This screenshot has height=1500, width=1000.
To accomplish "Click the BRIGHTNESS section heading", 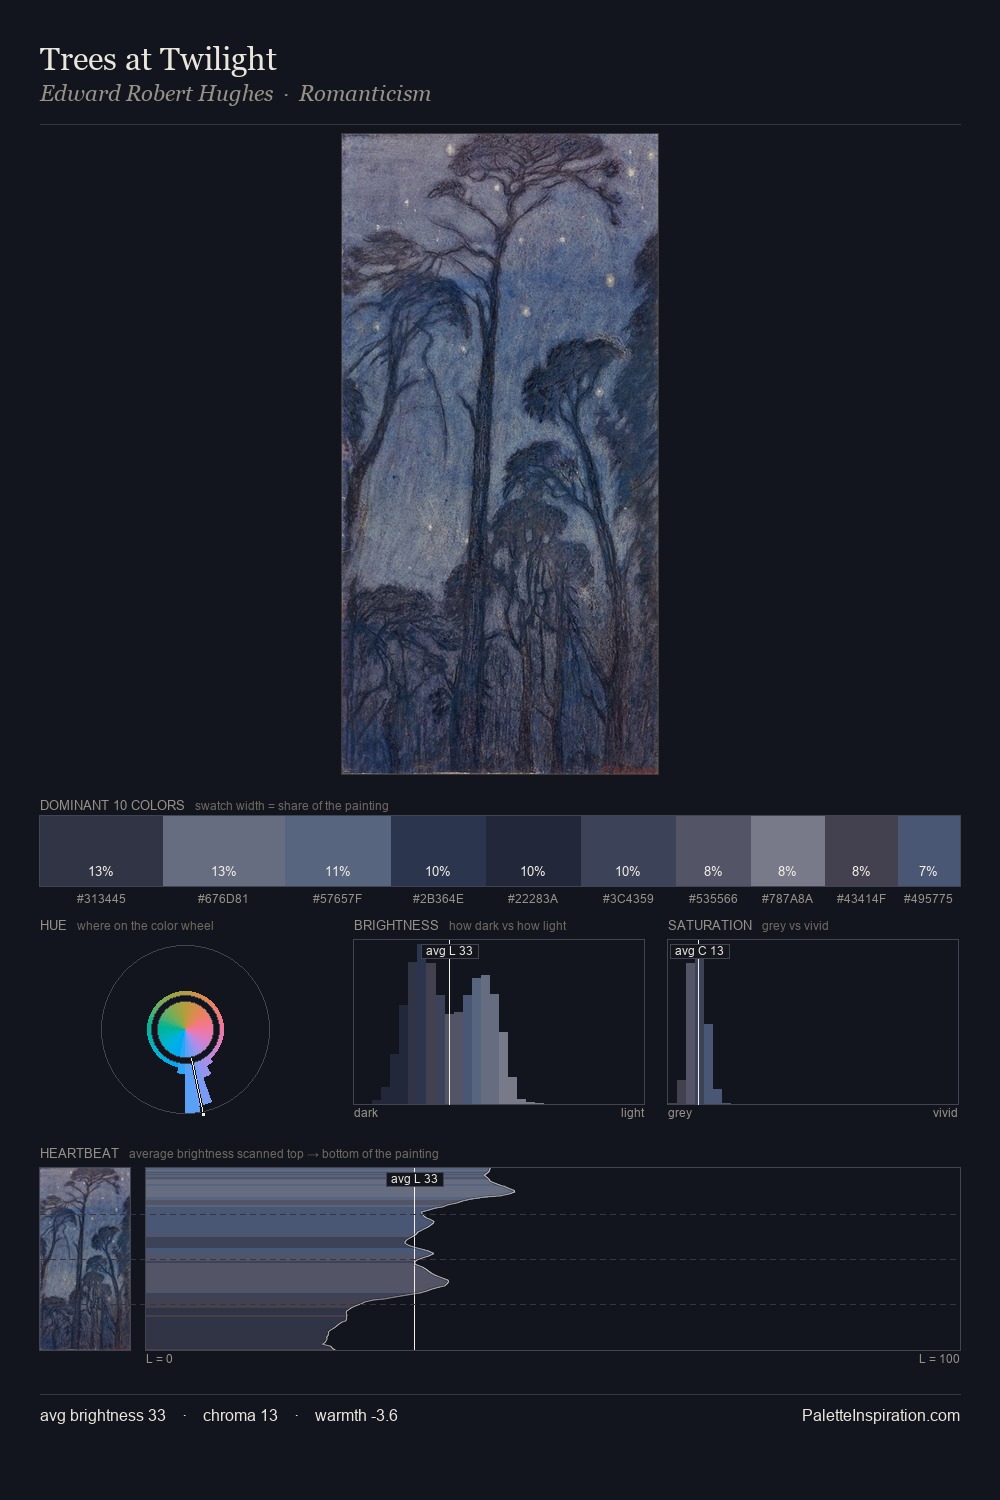I will pyautogui.click(x=396, y=925).
